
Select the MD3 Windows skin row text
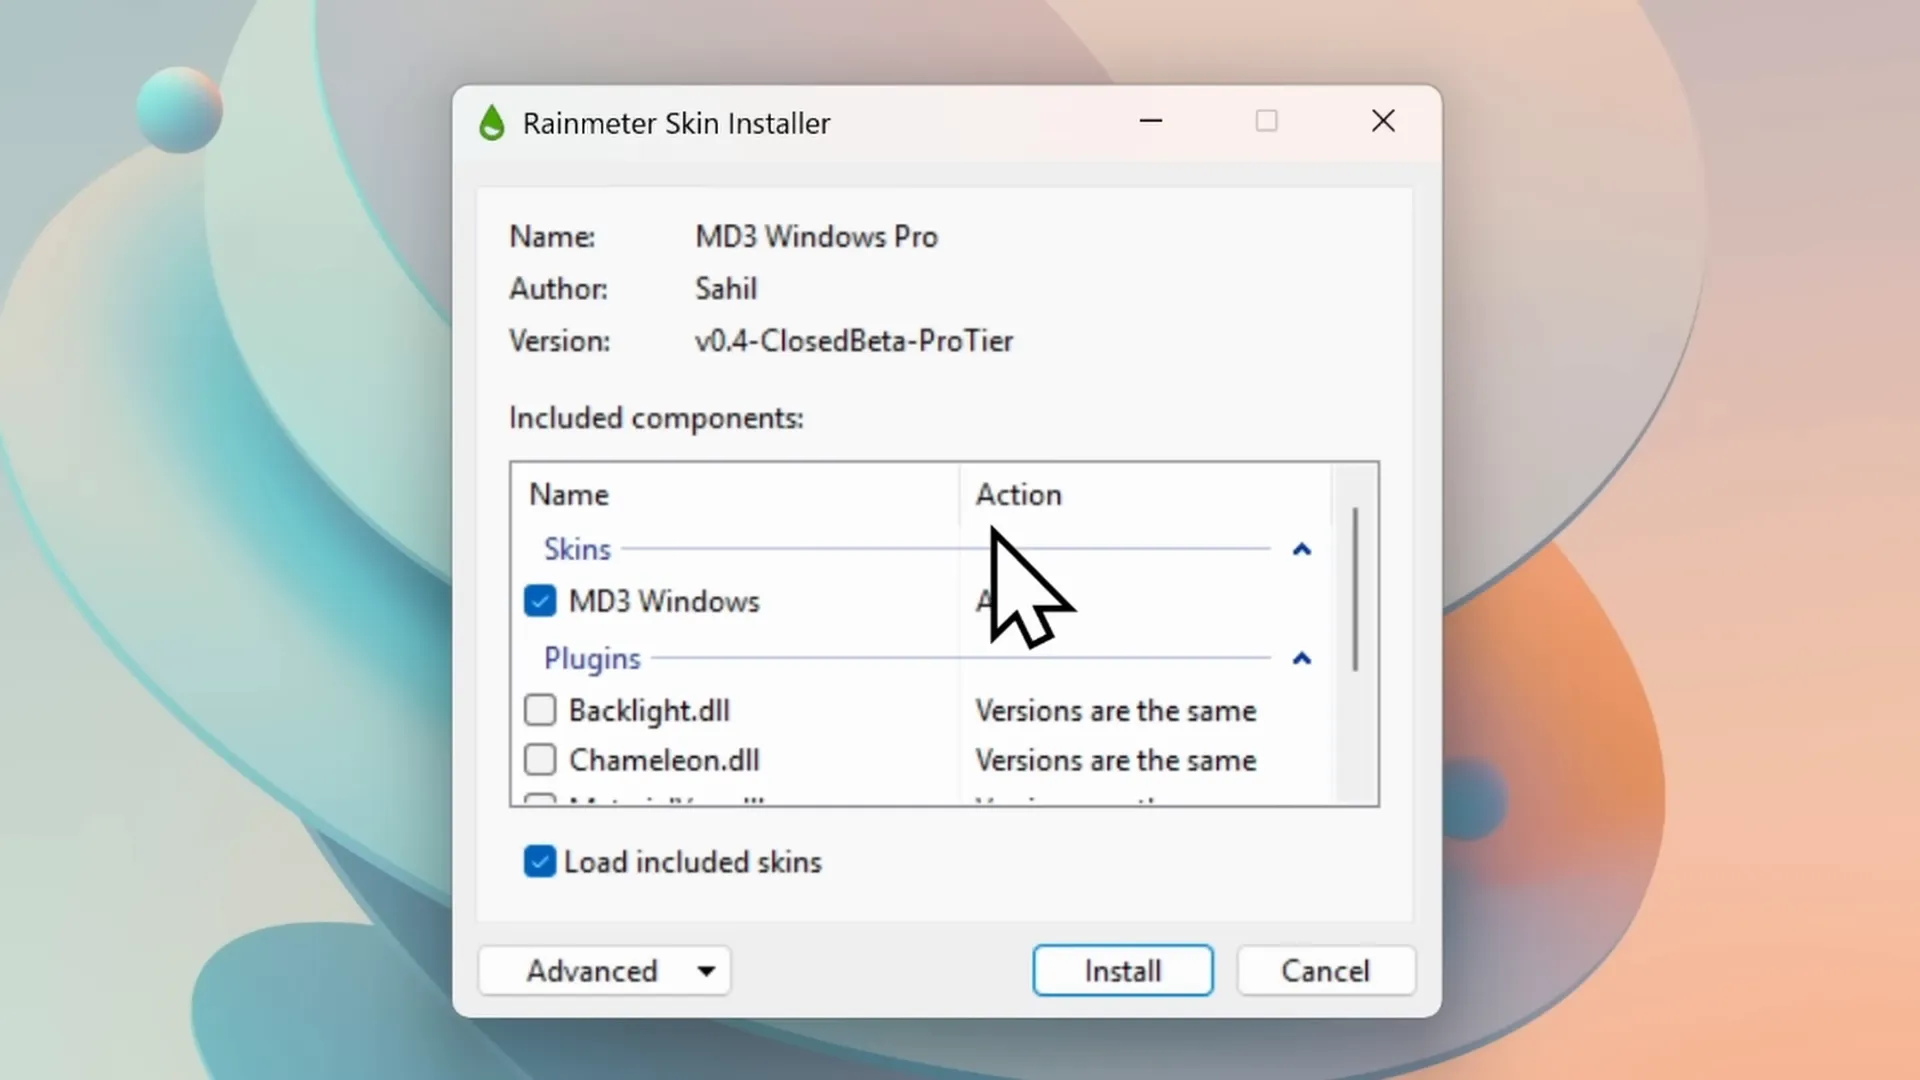click(x=664, y=601)
